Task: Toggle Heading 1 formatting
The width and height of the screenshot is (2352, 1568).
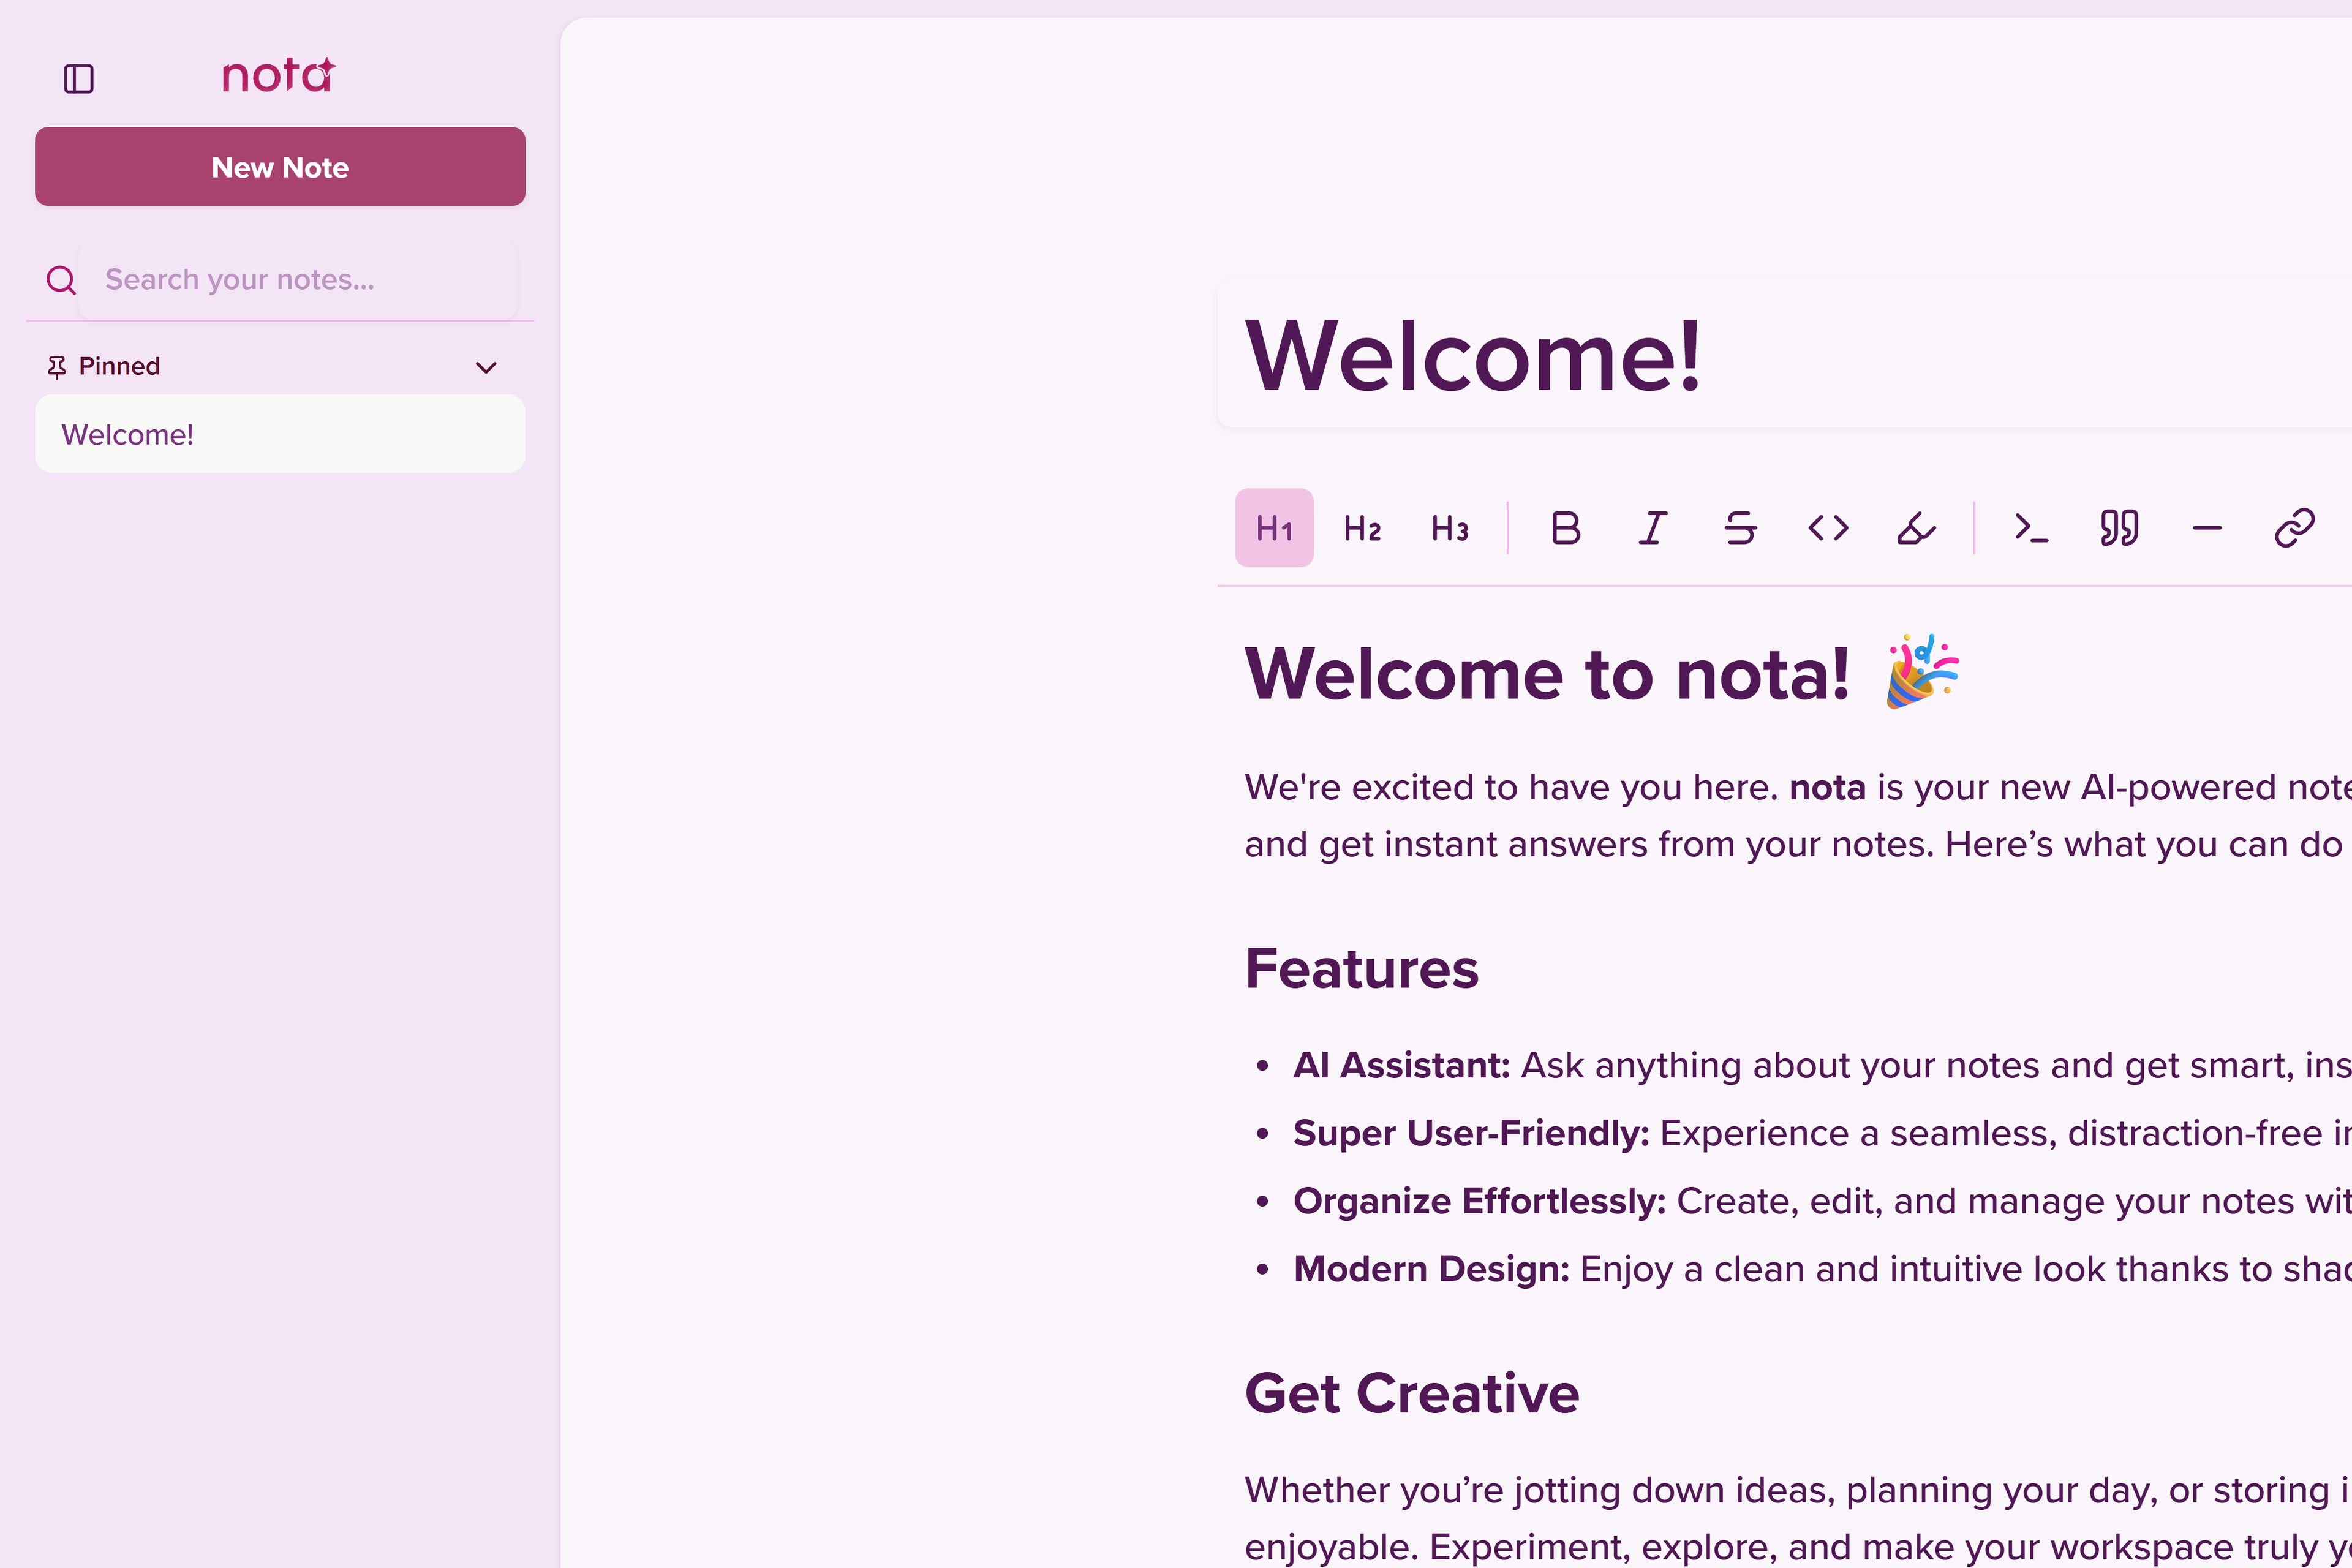Action: [1273, 528]
